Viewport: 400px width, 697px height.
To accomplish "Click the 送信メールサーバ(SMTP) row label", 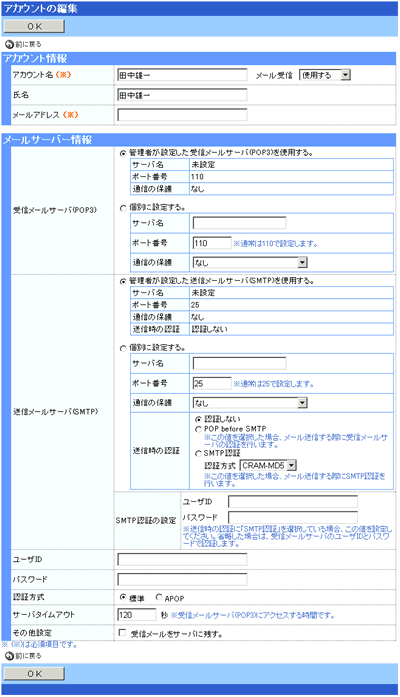I will coord(56,412).
